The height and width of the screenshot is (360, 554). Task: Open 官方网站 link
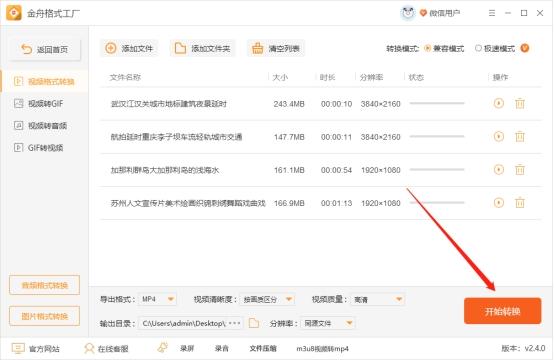click(x=36, y=349)
